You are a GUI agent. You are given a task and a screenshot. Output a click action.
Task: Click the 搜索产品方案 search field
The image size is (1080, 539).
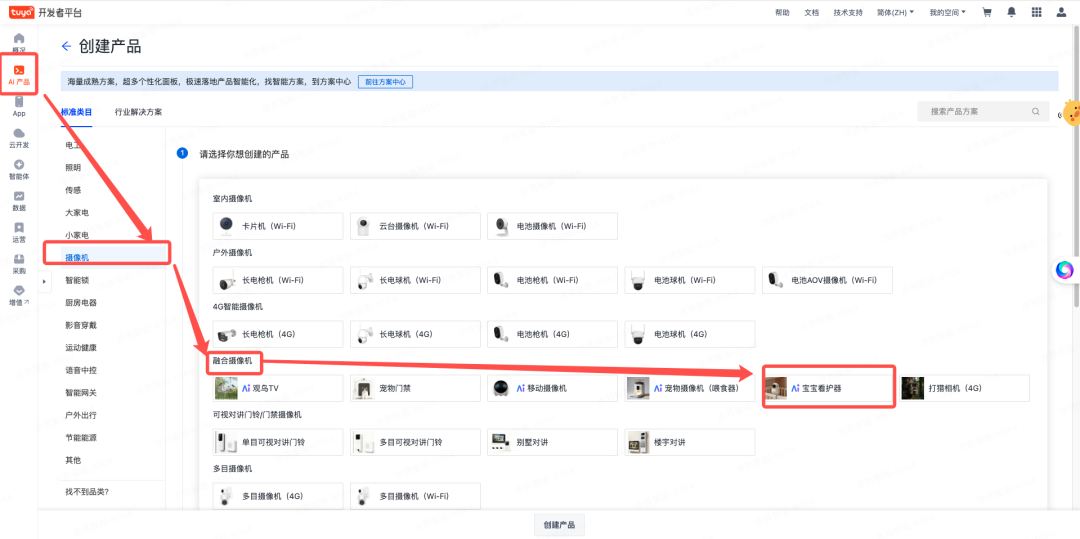point(978,112)
